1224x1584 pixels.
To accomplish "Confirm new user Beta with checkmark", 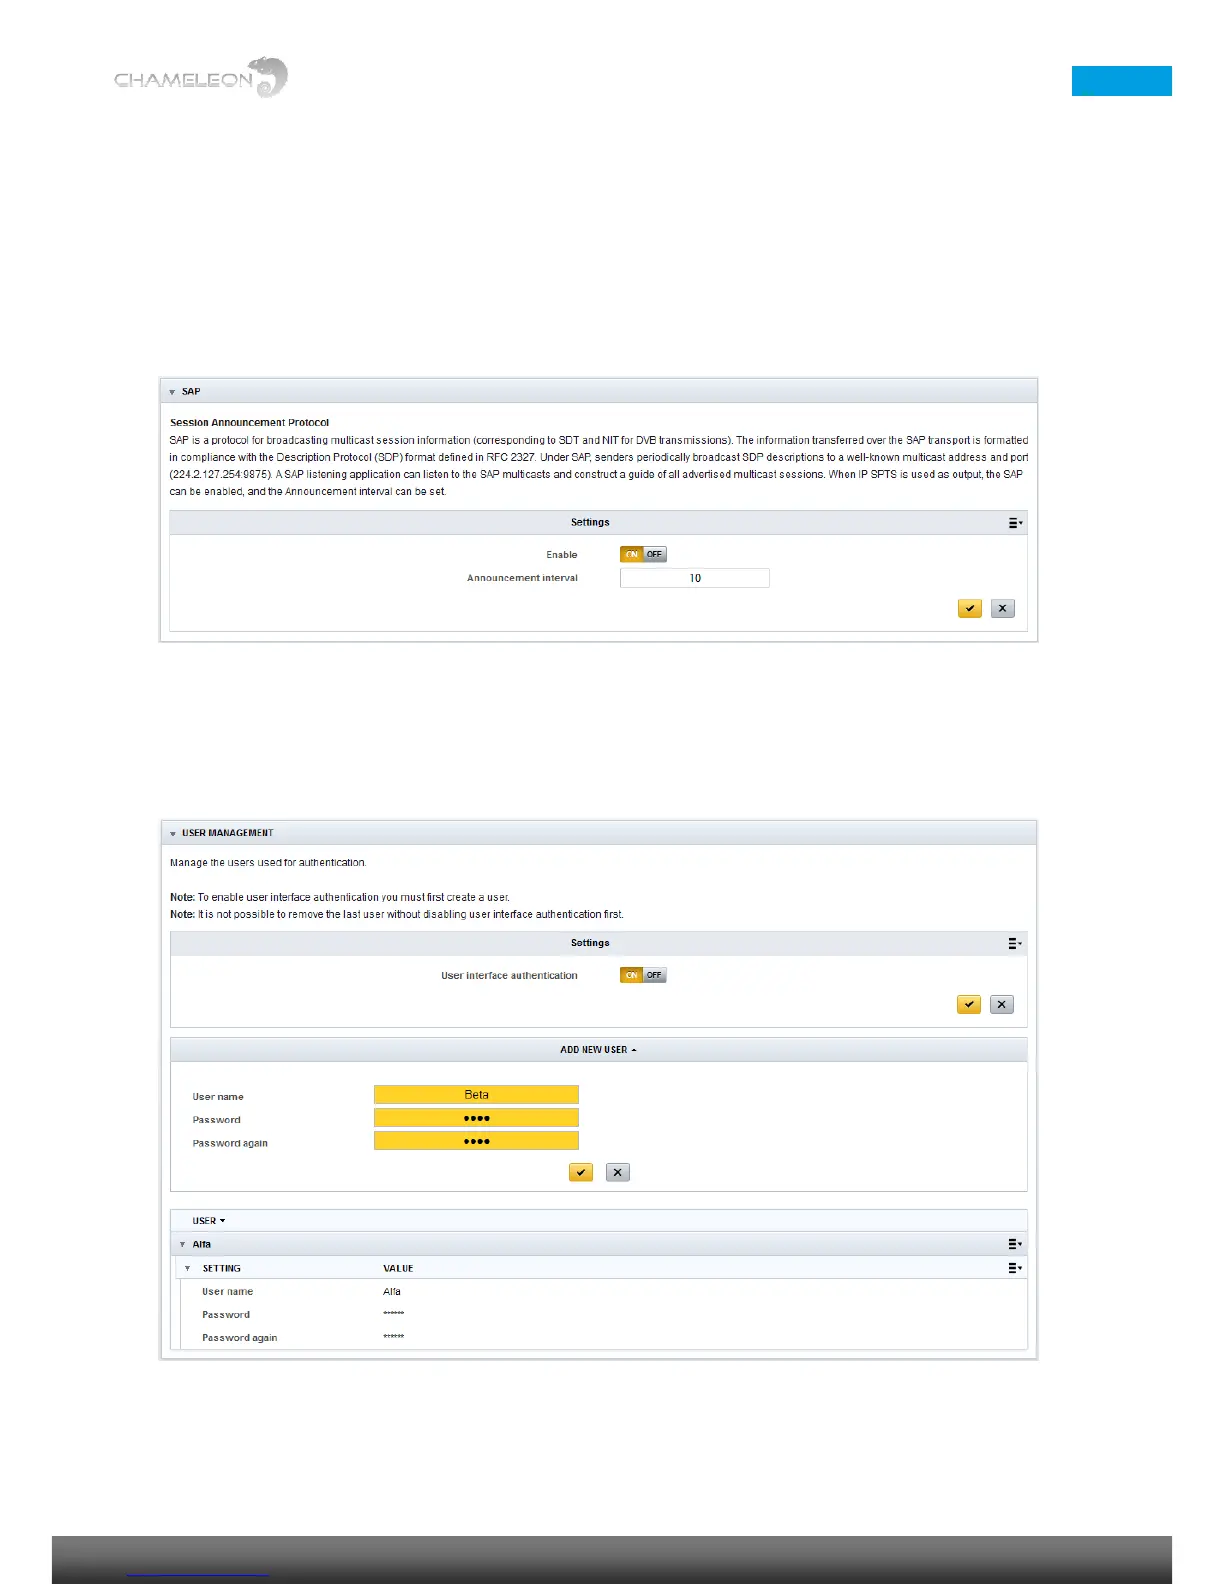I will [x=581, y=1172].
